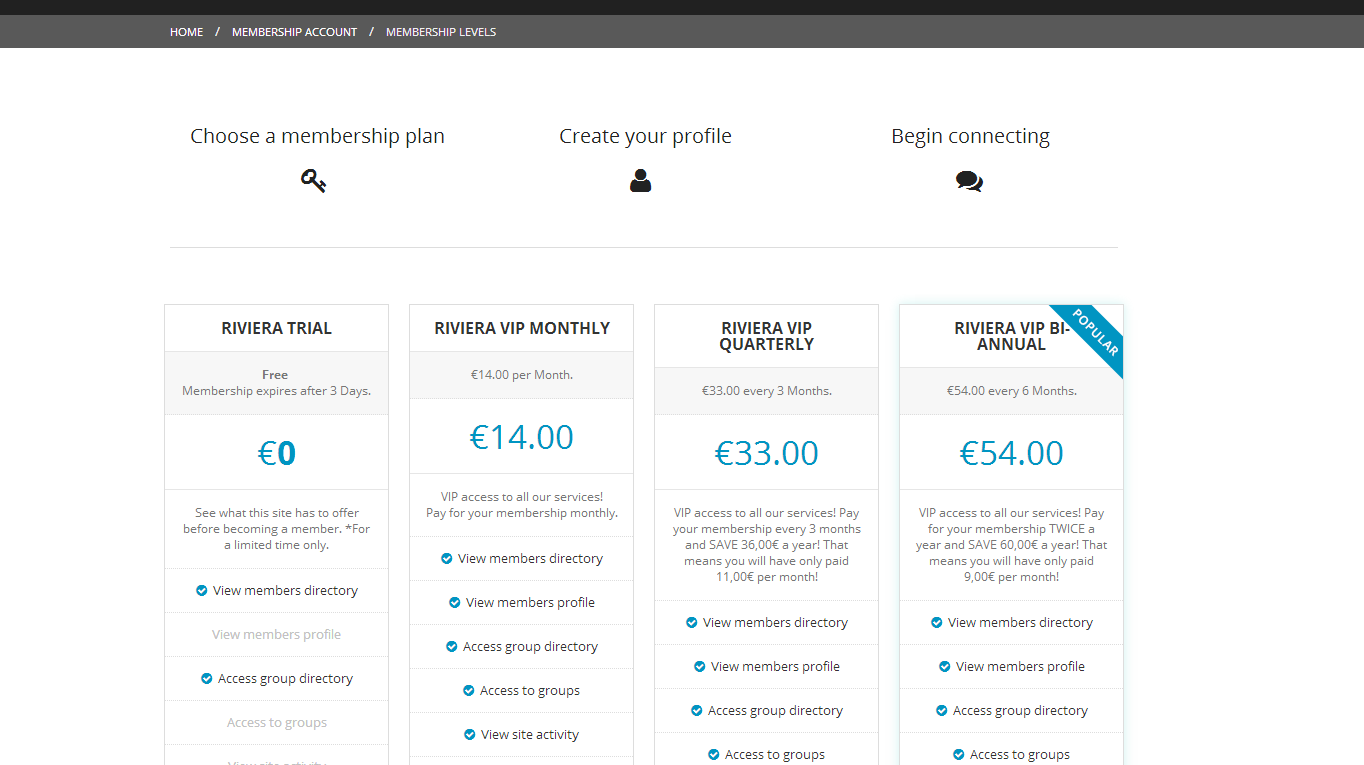Click checkmark beside Bi-Annual View members profile

point(945,667)
